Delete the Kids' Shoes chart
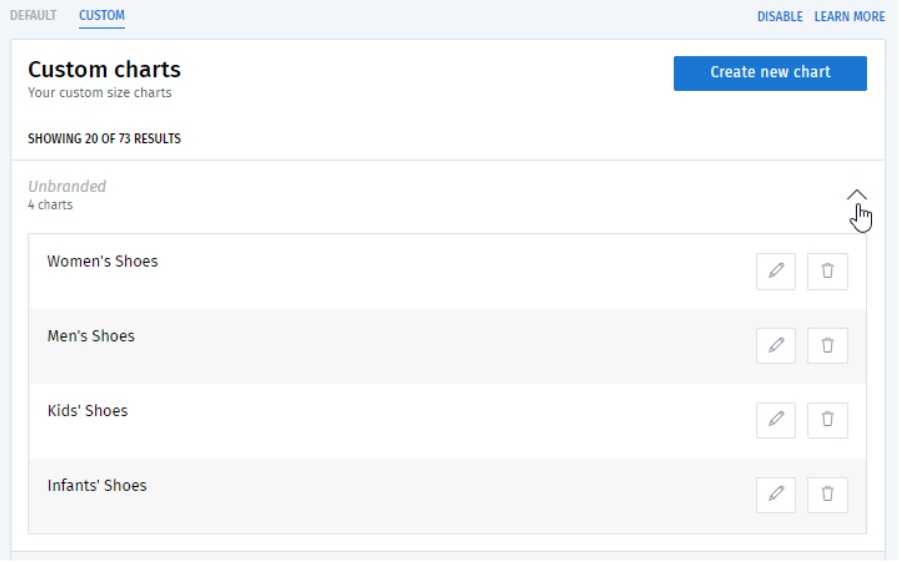Image resolution: width=899 pixels, height=564 pixels. [827, 420]
